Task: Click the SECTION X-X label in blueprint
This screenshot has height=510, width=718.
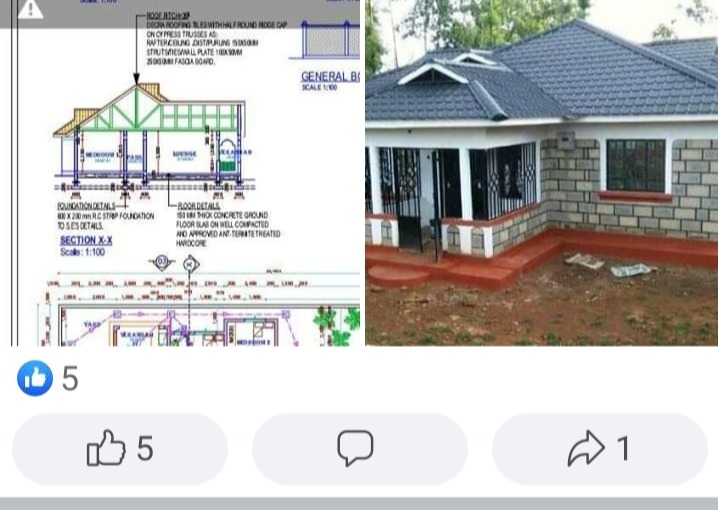Action: (x=86, y=240)
